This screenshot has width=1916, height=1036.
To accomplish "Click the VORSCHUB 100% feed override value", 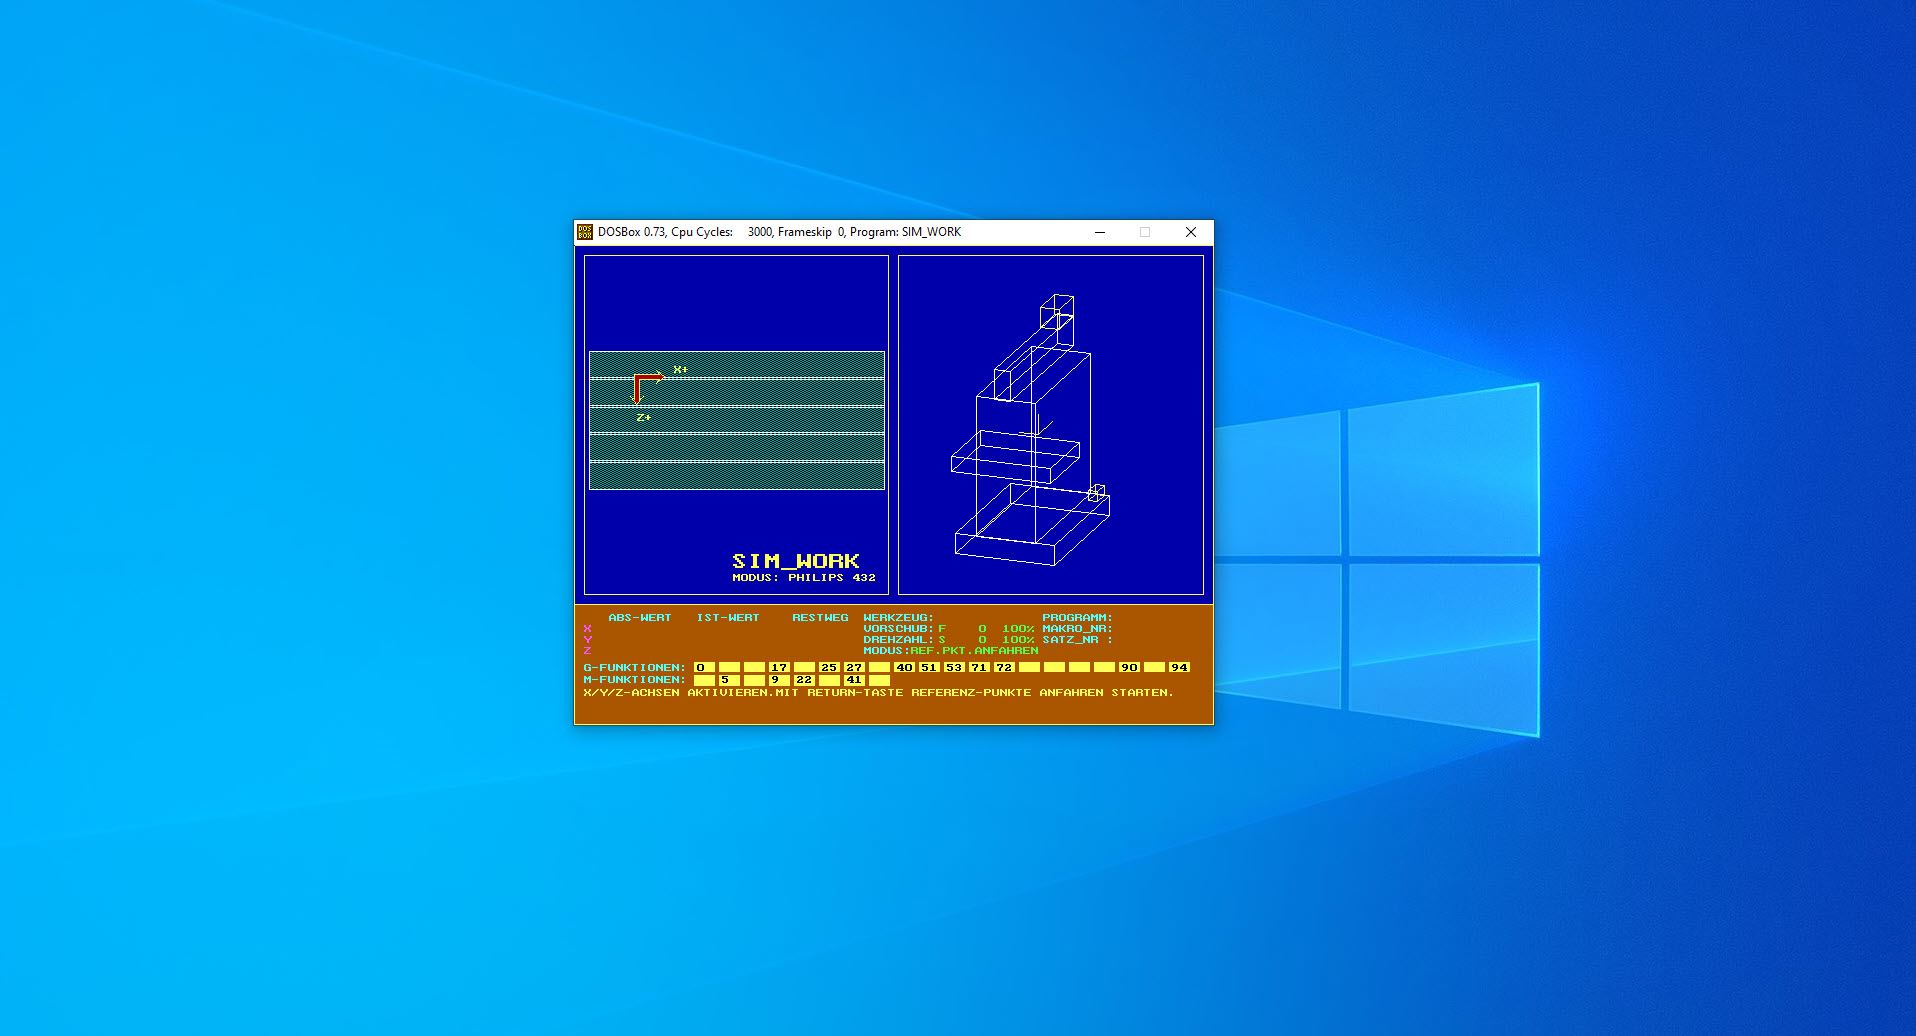I will (x=1018, y=629).
